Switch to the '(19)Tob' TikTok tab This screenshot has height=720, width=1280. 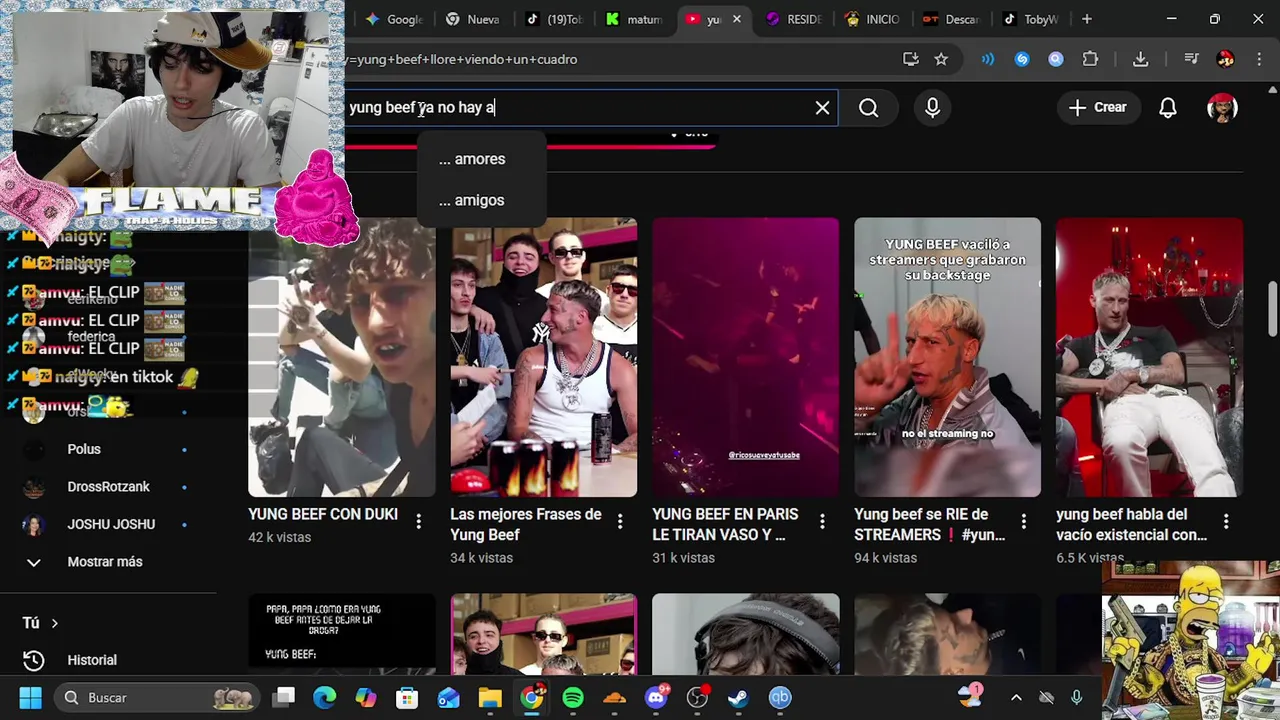tap(555, 19)
